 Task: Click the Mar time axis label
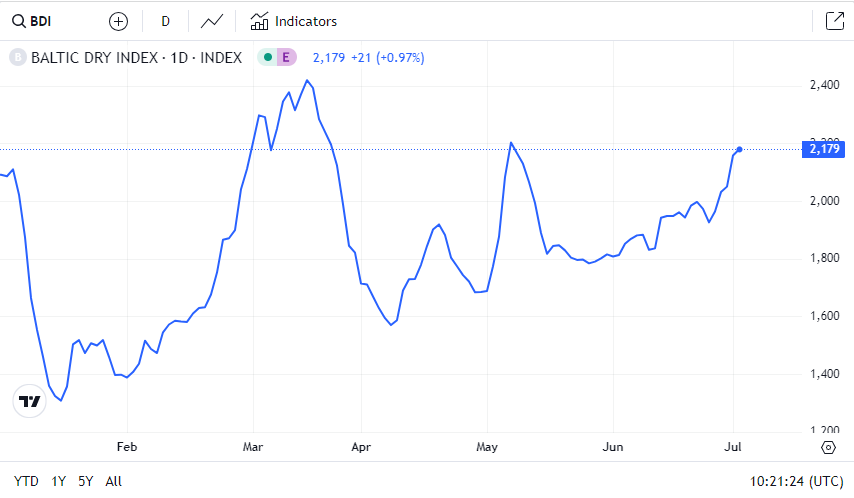[x=253, y=447]
